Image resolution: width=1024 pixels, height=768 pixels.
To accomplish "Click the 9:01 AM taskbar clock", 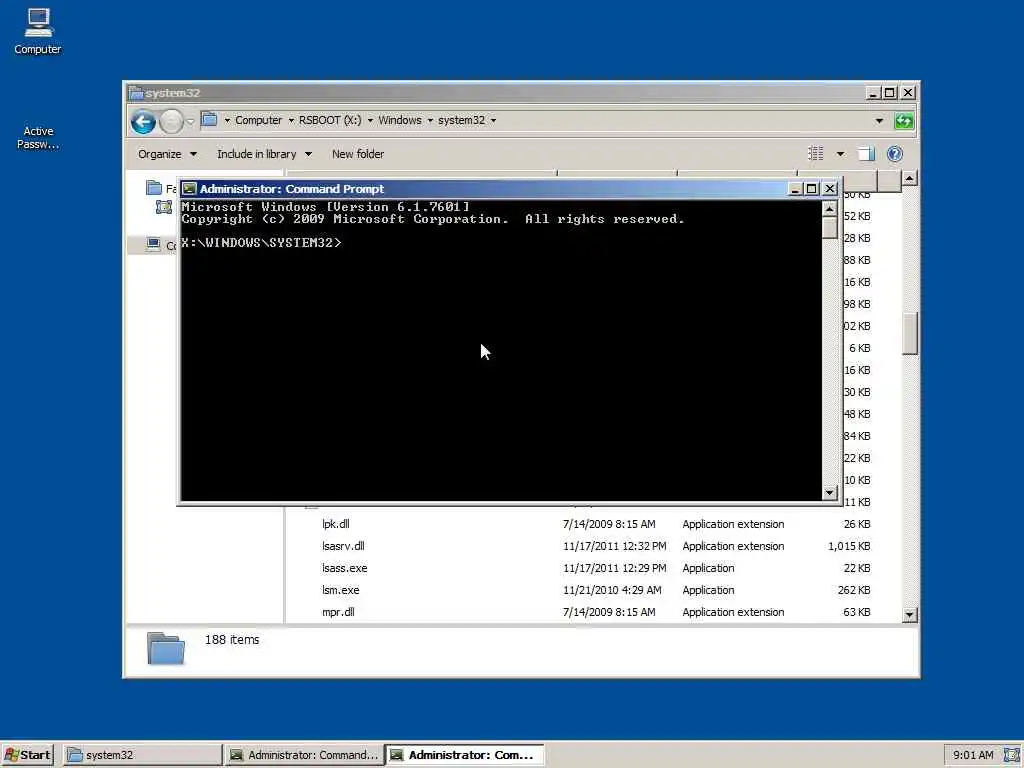I will (x=972, y=755).
